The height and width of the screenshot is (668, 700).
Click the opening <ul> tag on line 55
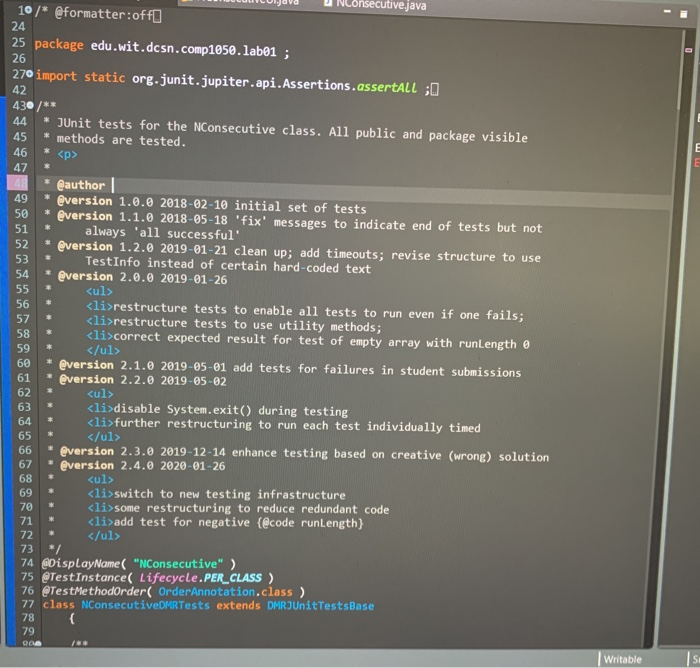coord(99,292)
